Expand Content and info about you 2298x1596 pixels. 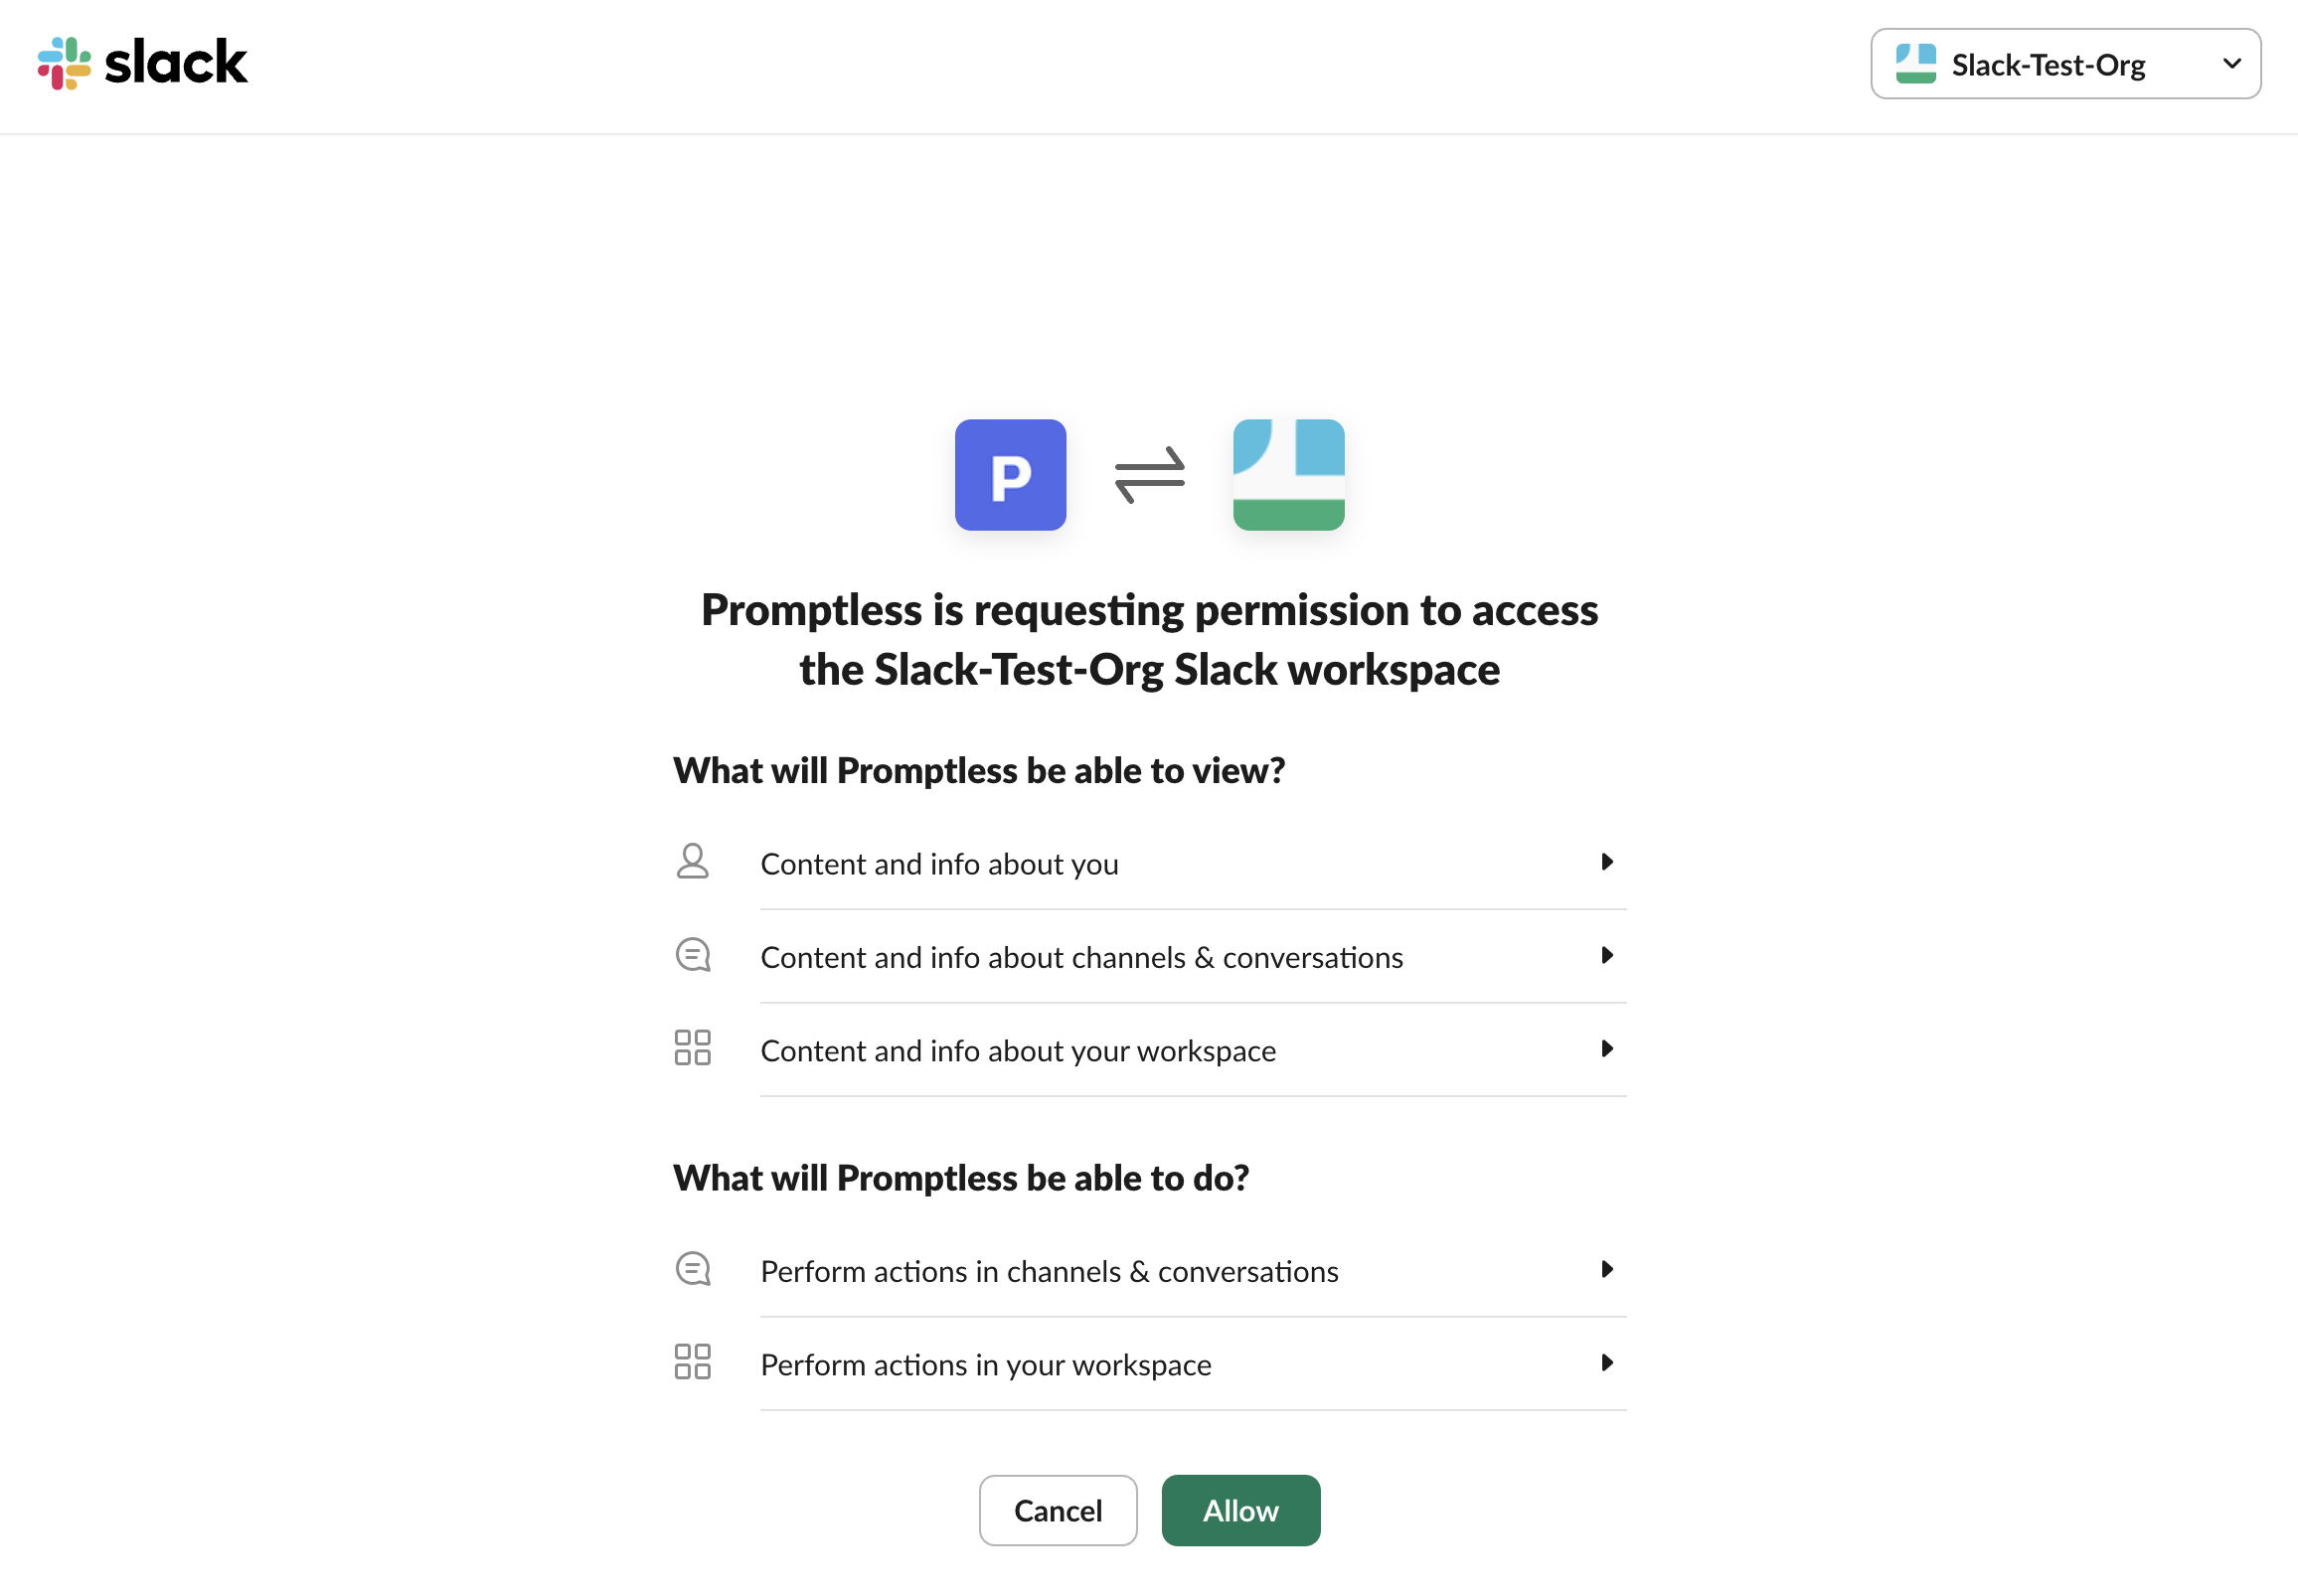coord(1606,861)
